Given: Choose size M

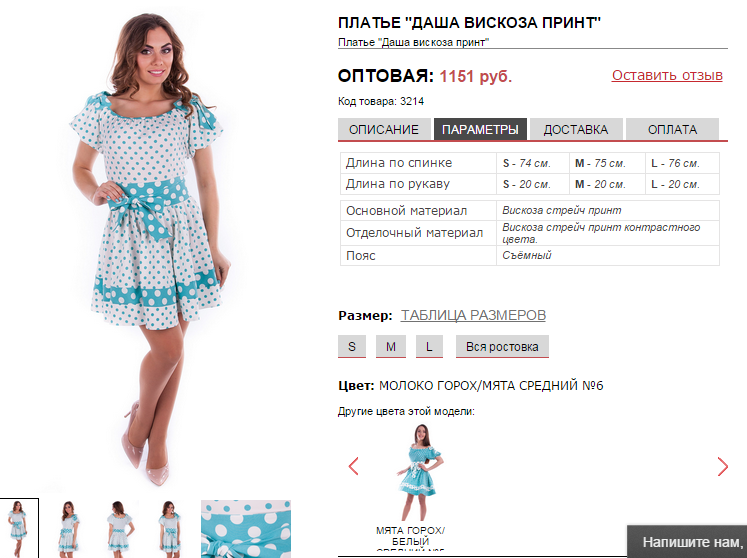Looking at the screenshot, I should [391, 346].
